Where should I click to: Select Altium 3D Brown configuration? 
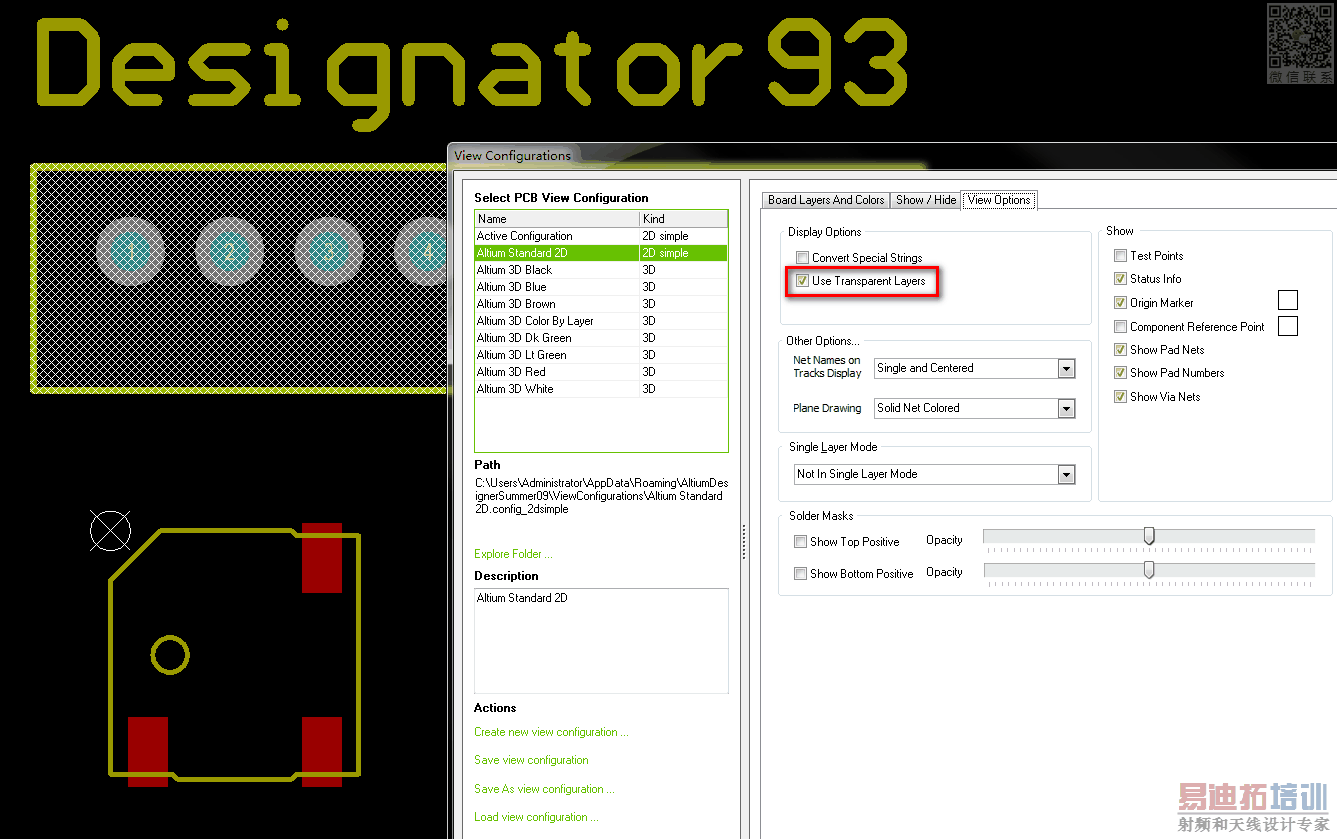601,304
